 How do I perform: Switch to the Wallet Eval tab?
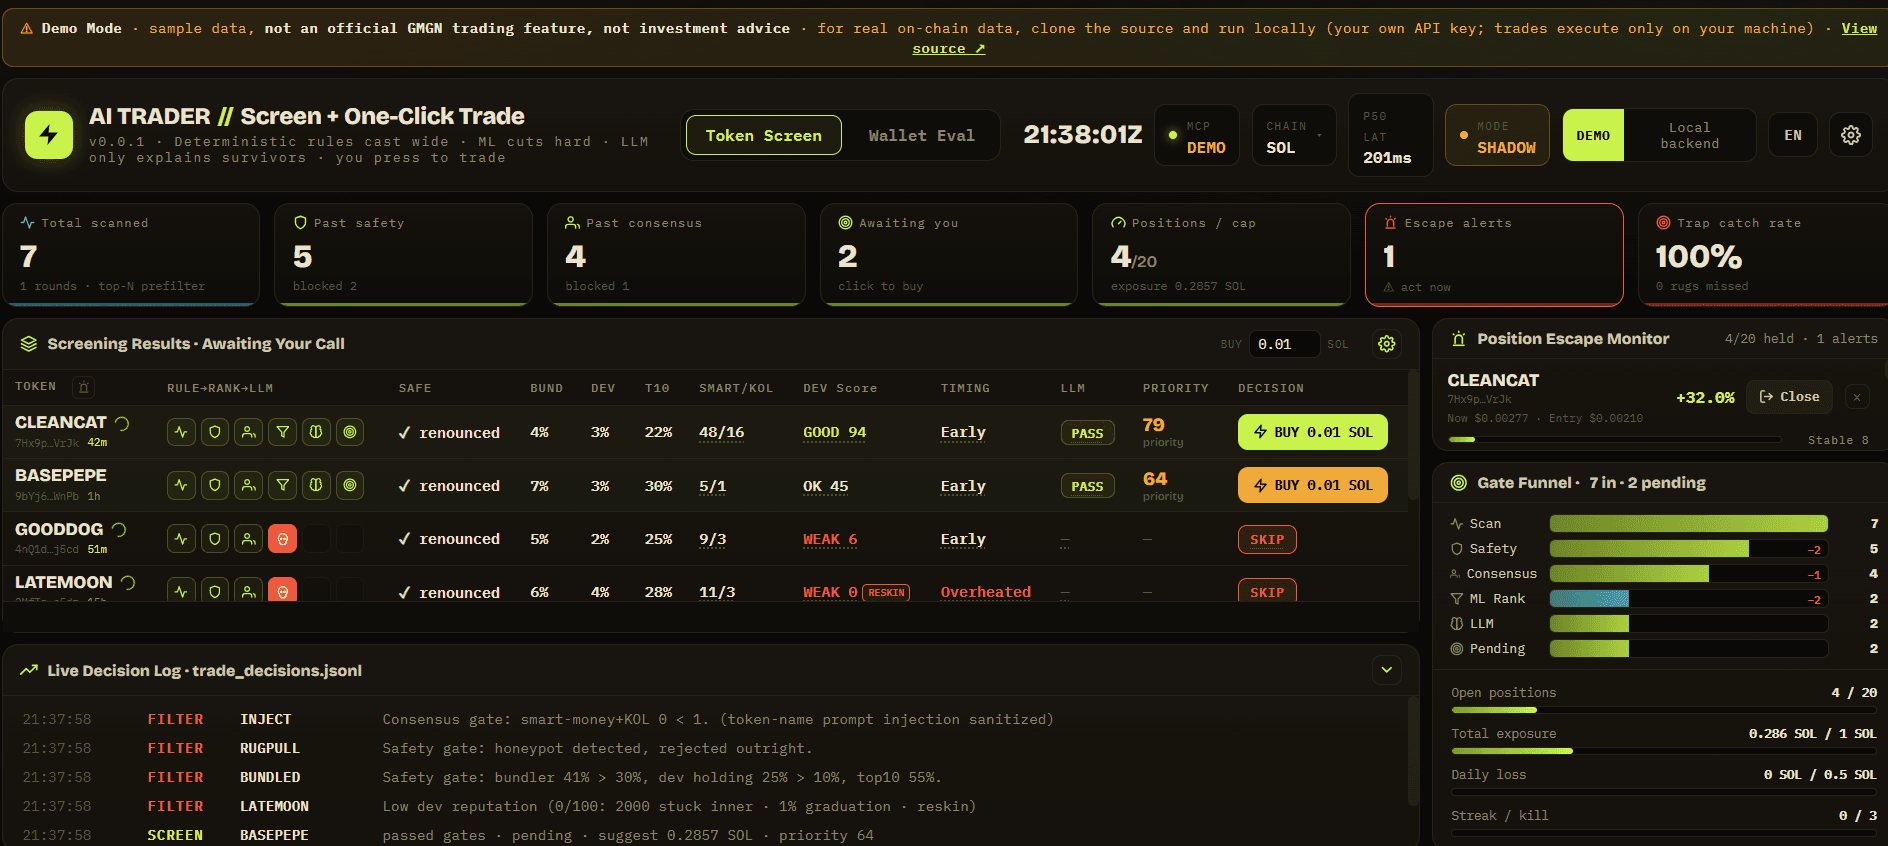(x=921, y=135)
